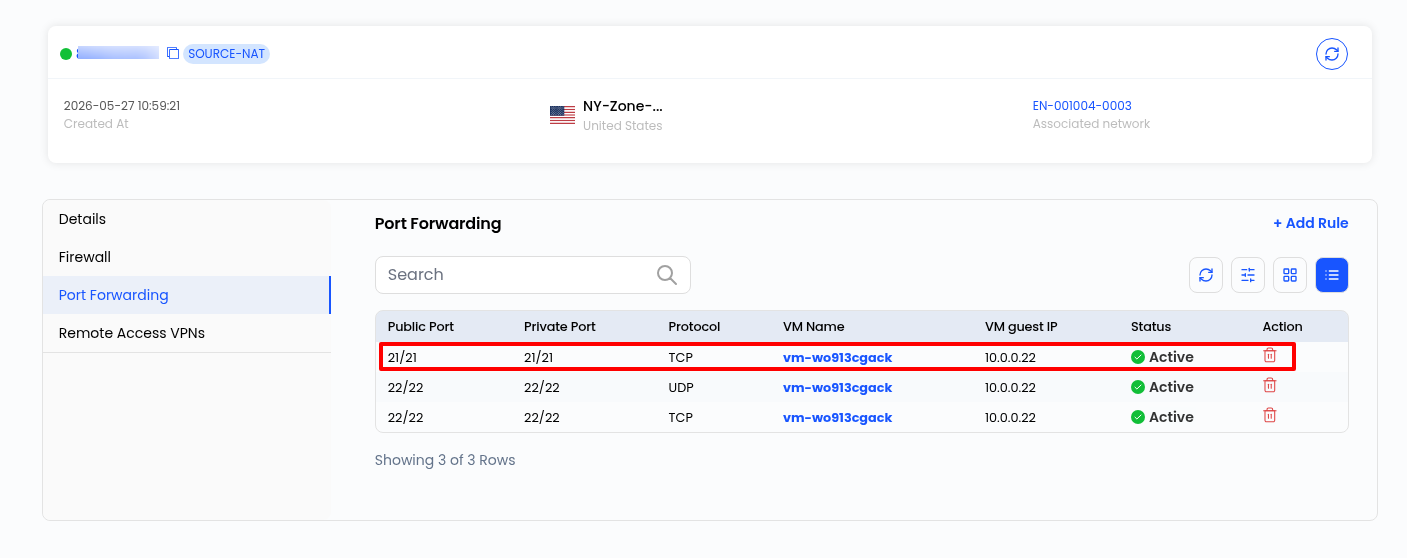Delete the 21/21 TCP forwarding rule
1407x558 pixels.
click(x=1270, y=356)
